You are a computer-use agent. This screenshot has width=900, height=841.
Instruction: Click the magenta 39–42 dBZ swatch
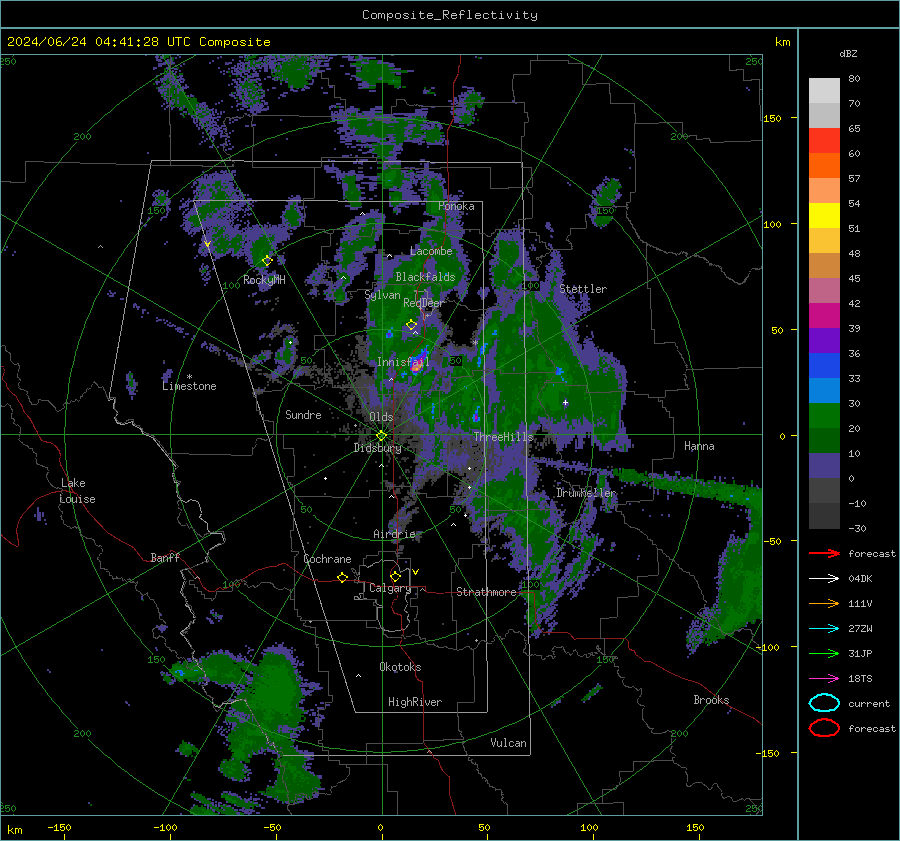[x=824, y=315]
